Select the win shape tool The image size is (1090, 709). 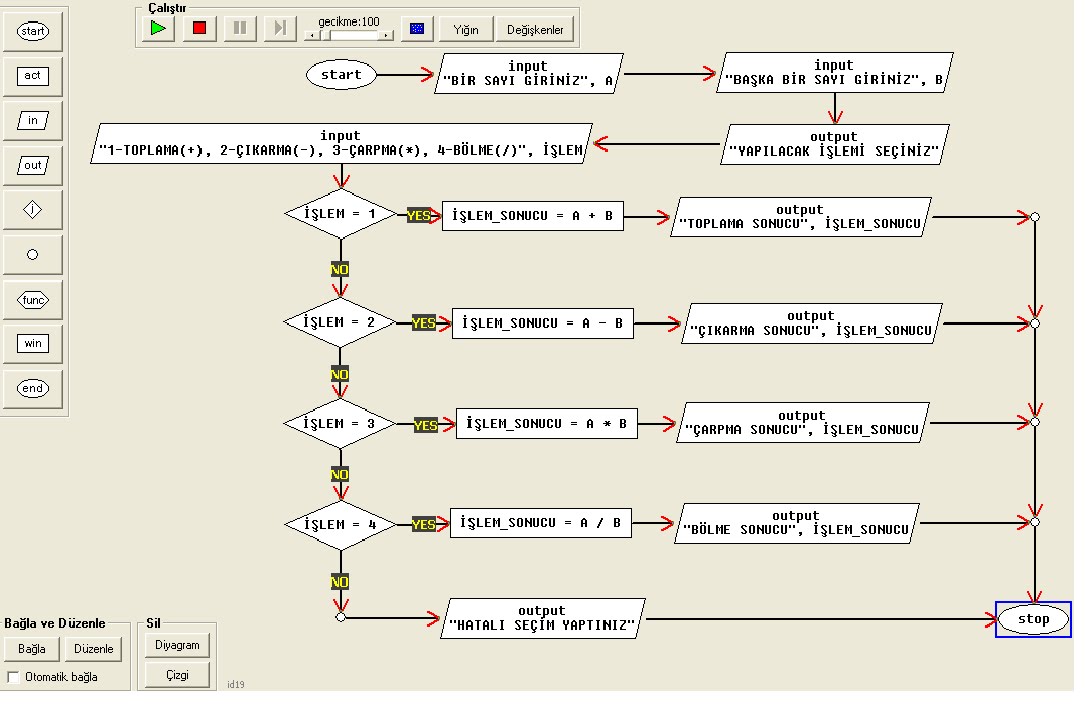coord(31,343)
